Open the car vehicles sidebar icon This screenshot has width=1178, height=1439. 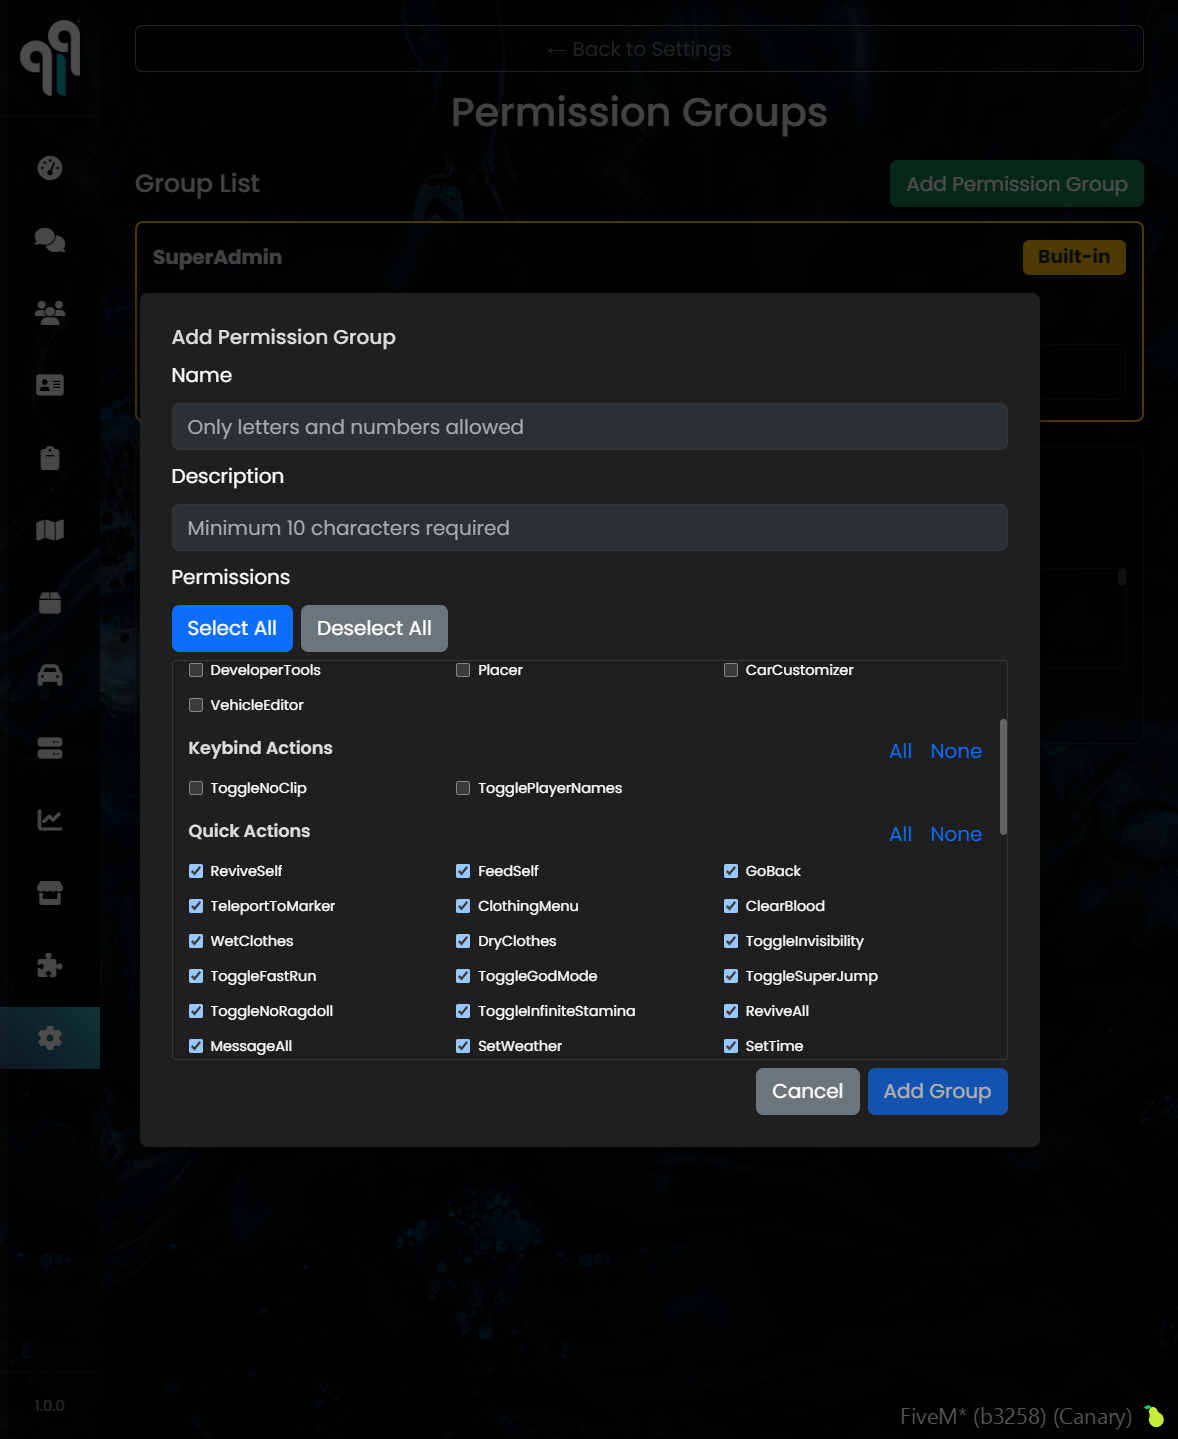[50, 676]
